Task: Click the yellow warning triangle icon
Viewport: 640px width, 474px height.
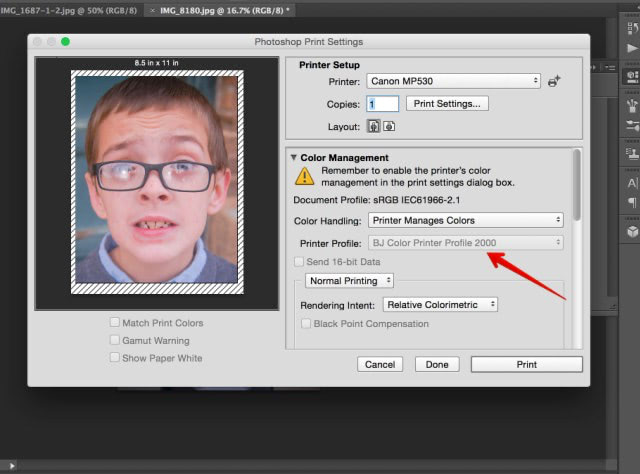Action: (304, 176)
